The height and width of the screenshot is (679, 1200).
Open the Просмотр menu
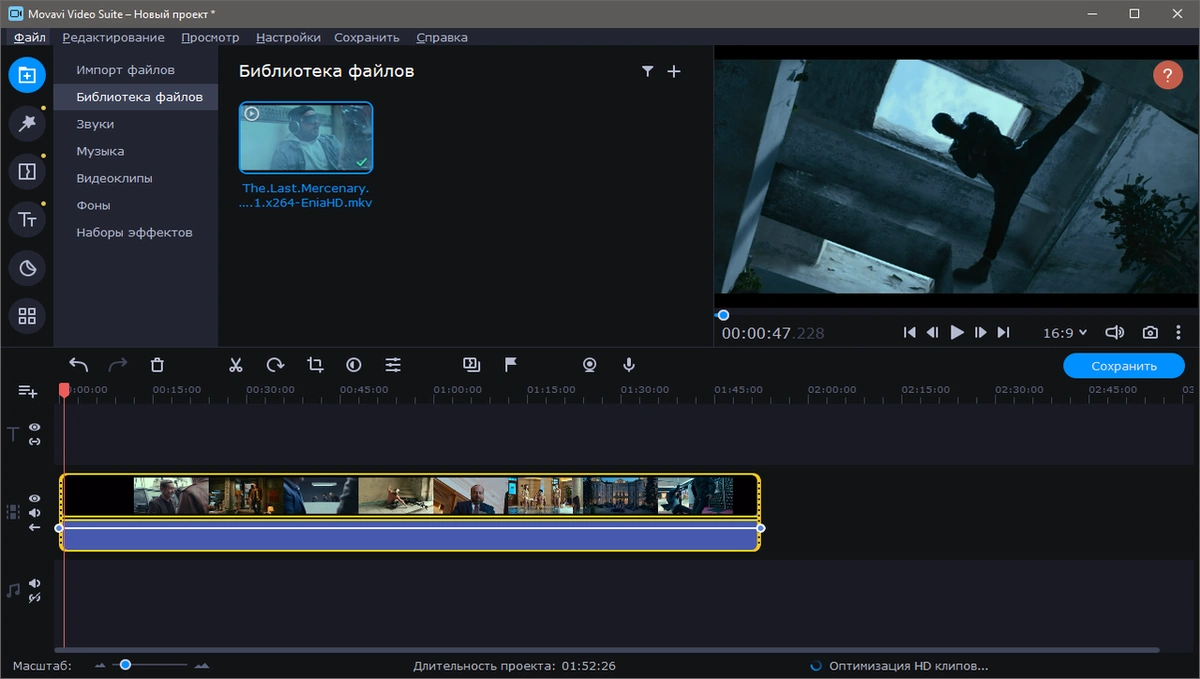[210, 37]
